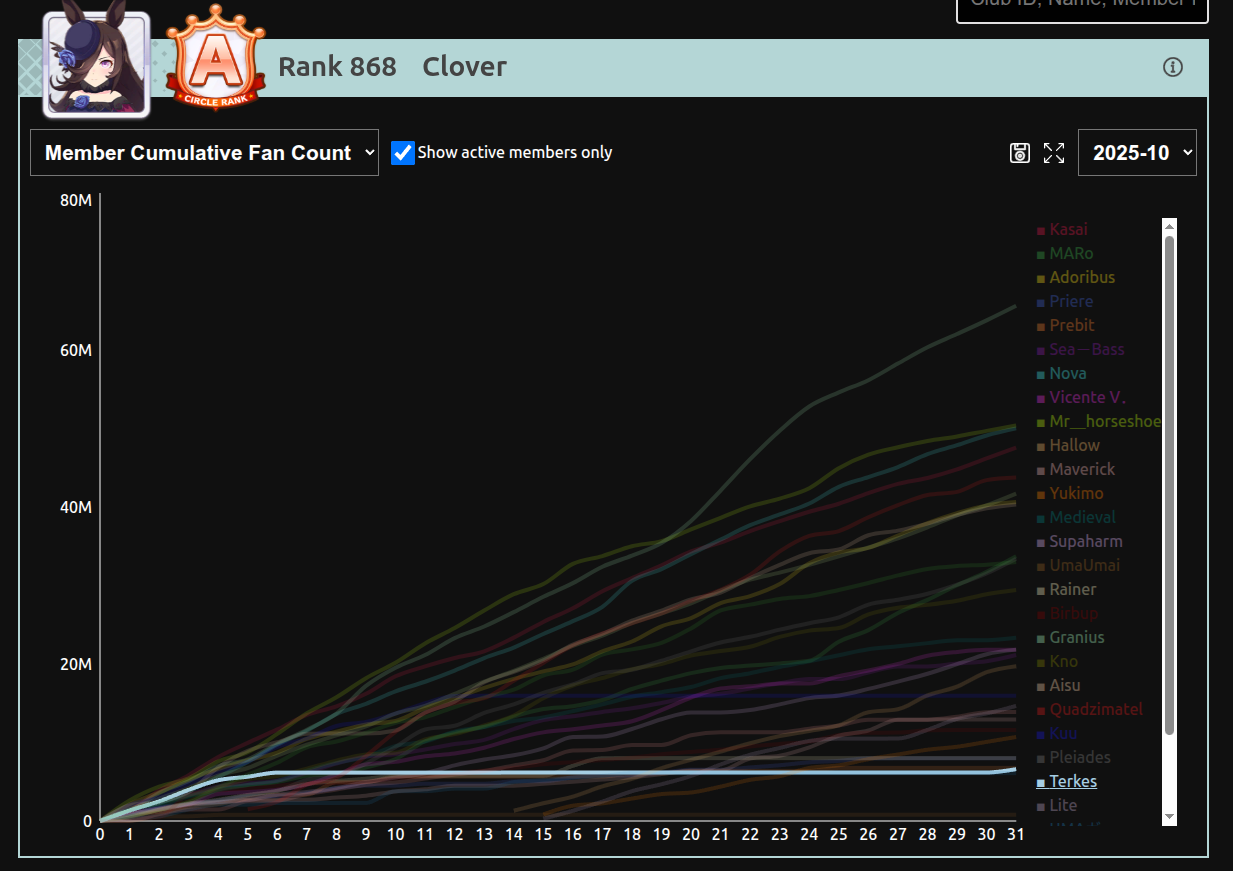Uncheck Show active members only
The width and height of the screenshot is (1233, 871).
(x=403, y=153)
